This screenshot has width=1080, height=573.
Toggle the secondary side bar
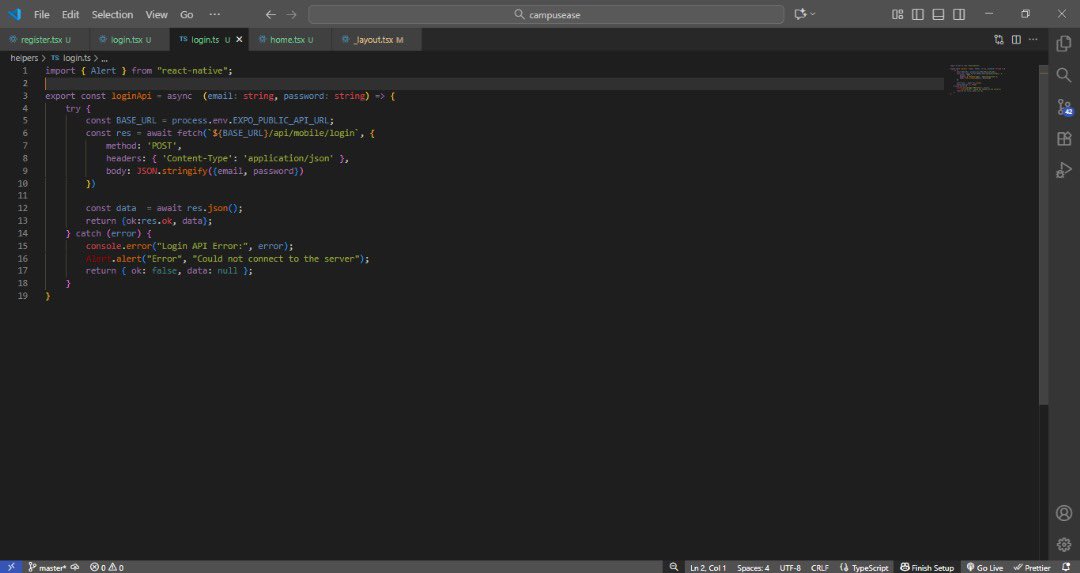pyautogui.click(x=959, y=14)
